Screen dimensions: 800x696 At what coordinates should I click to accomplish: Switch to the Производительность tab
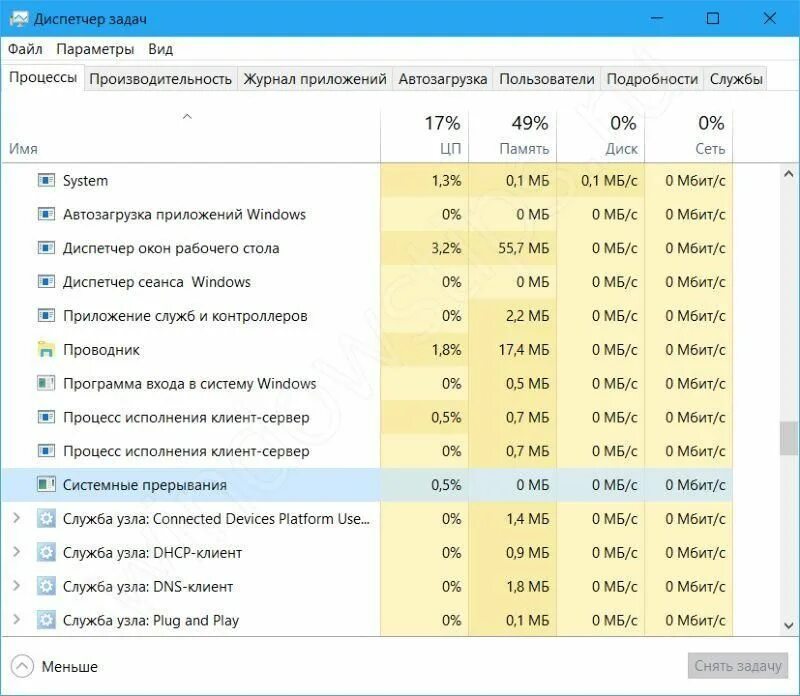point(162,77)
